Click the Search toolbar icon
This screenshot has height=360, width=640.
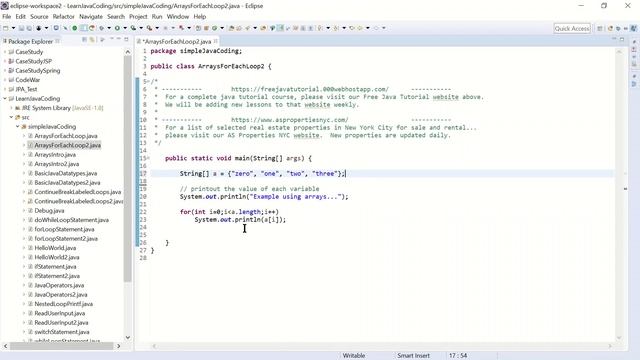[247, 28]
